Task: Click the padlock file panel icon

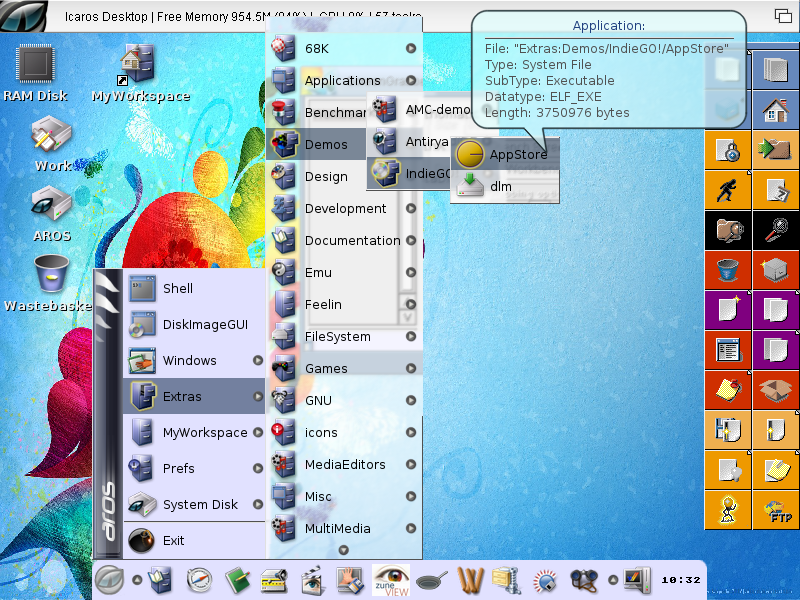Action: click(728, 150)
